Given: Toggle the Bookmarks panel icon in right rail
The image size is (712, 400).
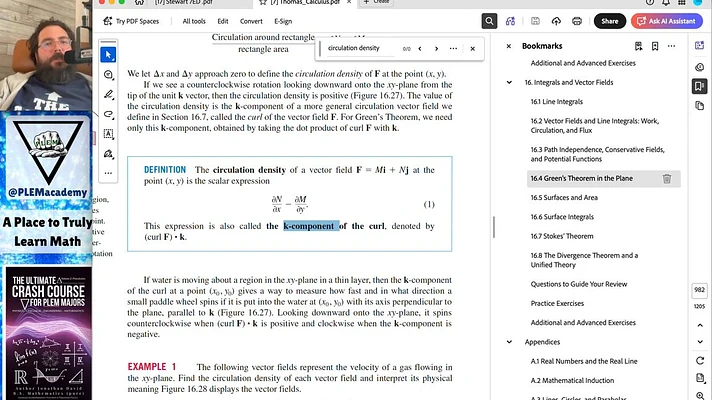Looking at the screenshot, I should coord(699,86).
